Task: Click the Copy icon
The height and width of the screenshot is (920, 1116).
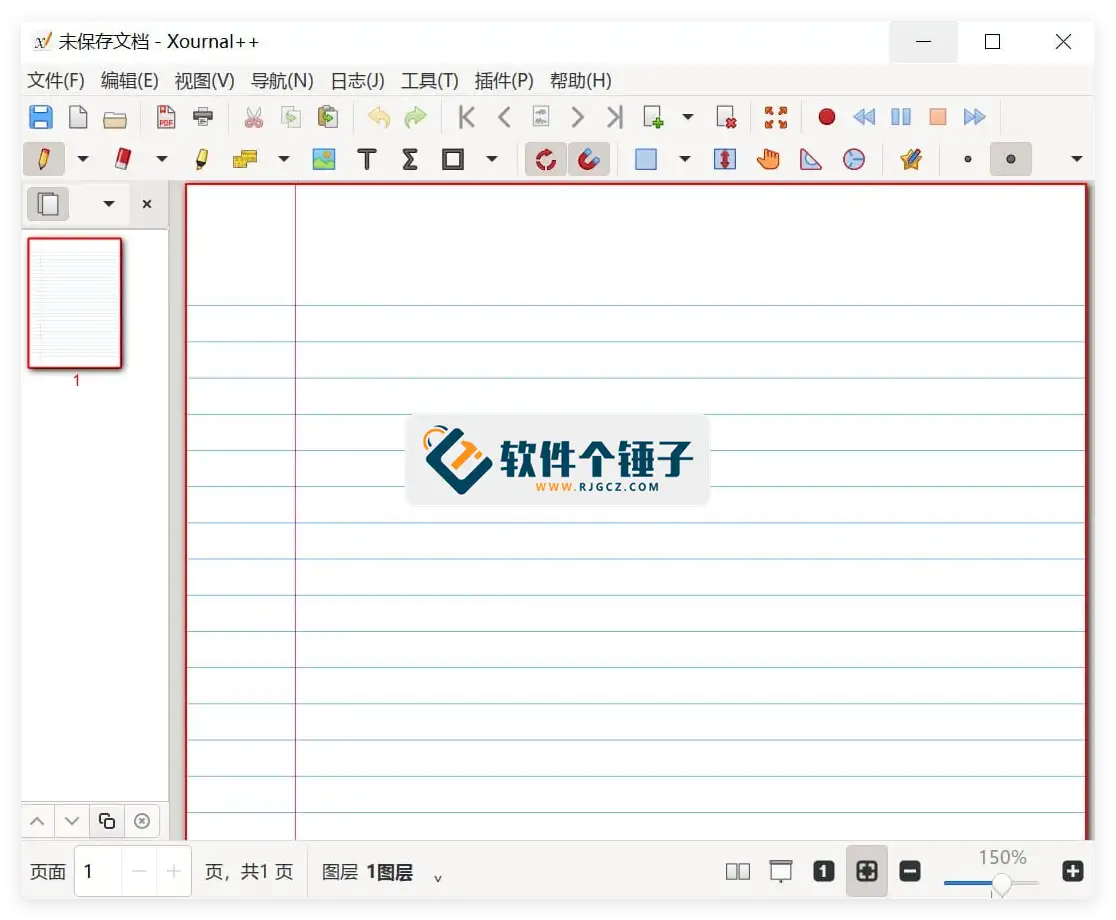Action: pos(290,117)
